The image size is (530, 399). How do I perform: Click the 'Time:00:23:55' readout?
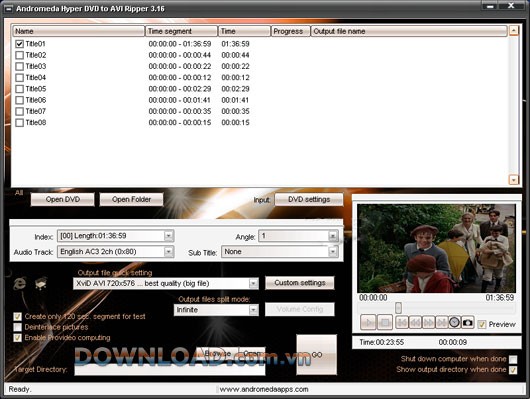click(x=381, y=342)
